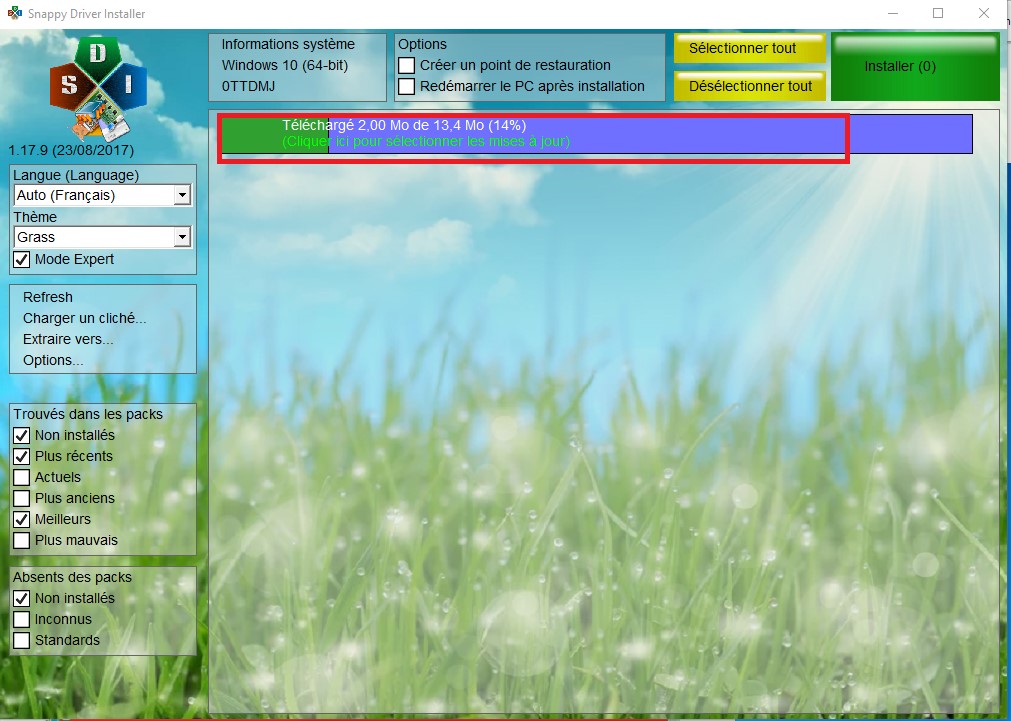Click the green 'Installer (0)' button
The image size is (1011, 721).
tap(899, 66)
